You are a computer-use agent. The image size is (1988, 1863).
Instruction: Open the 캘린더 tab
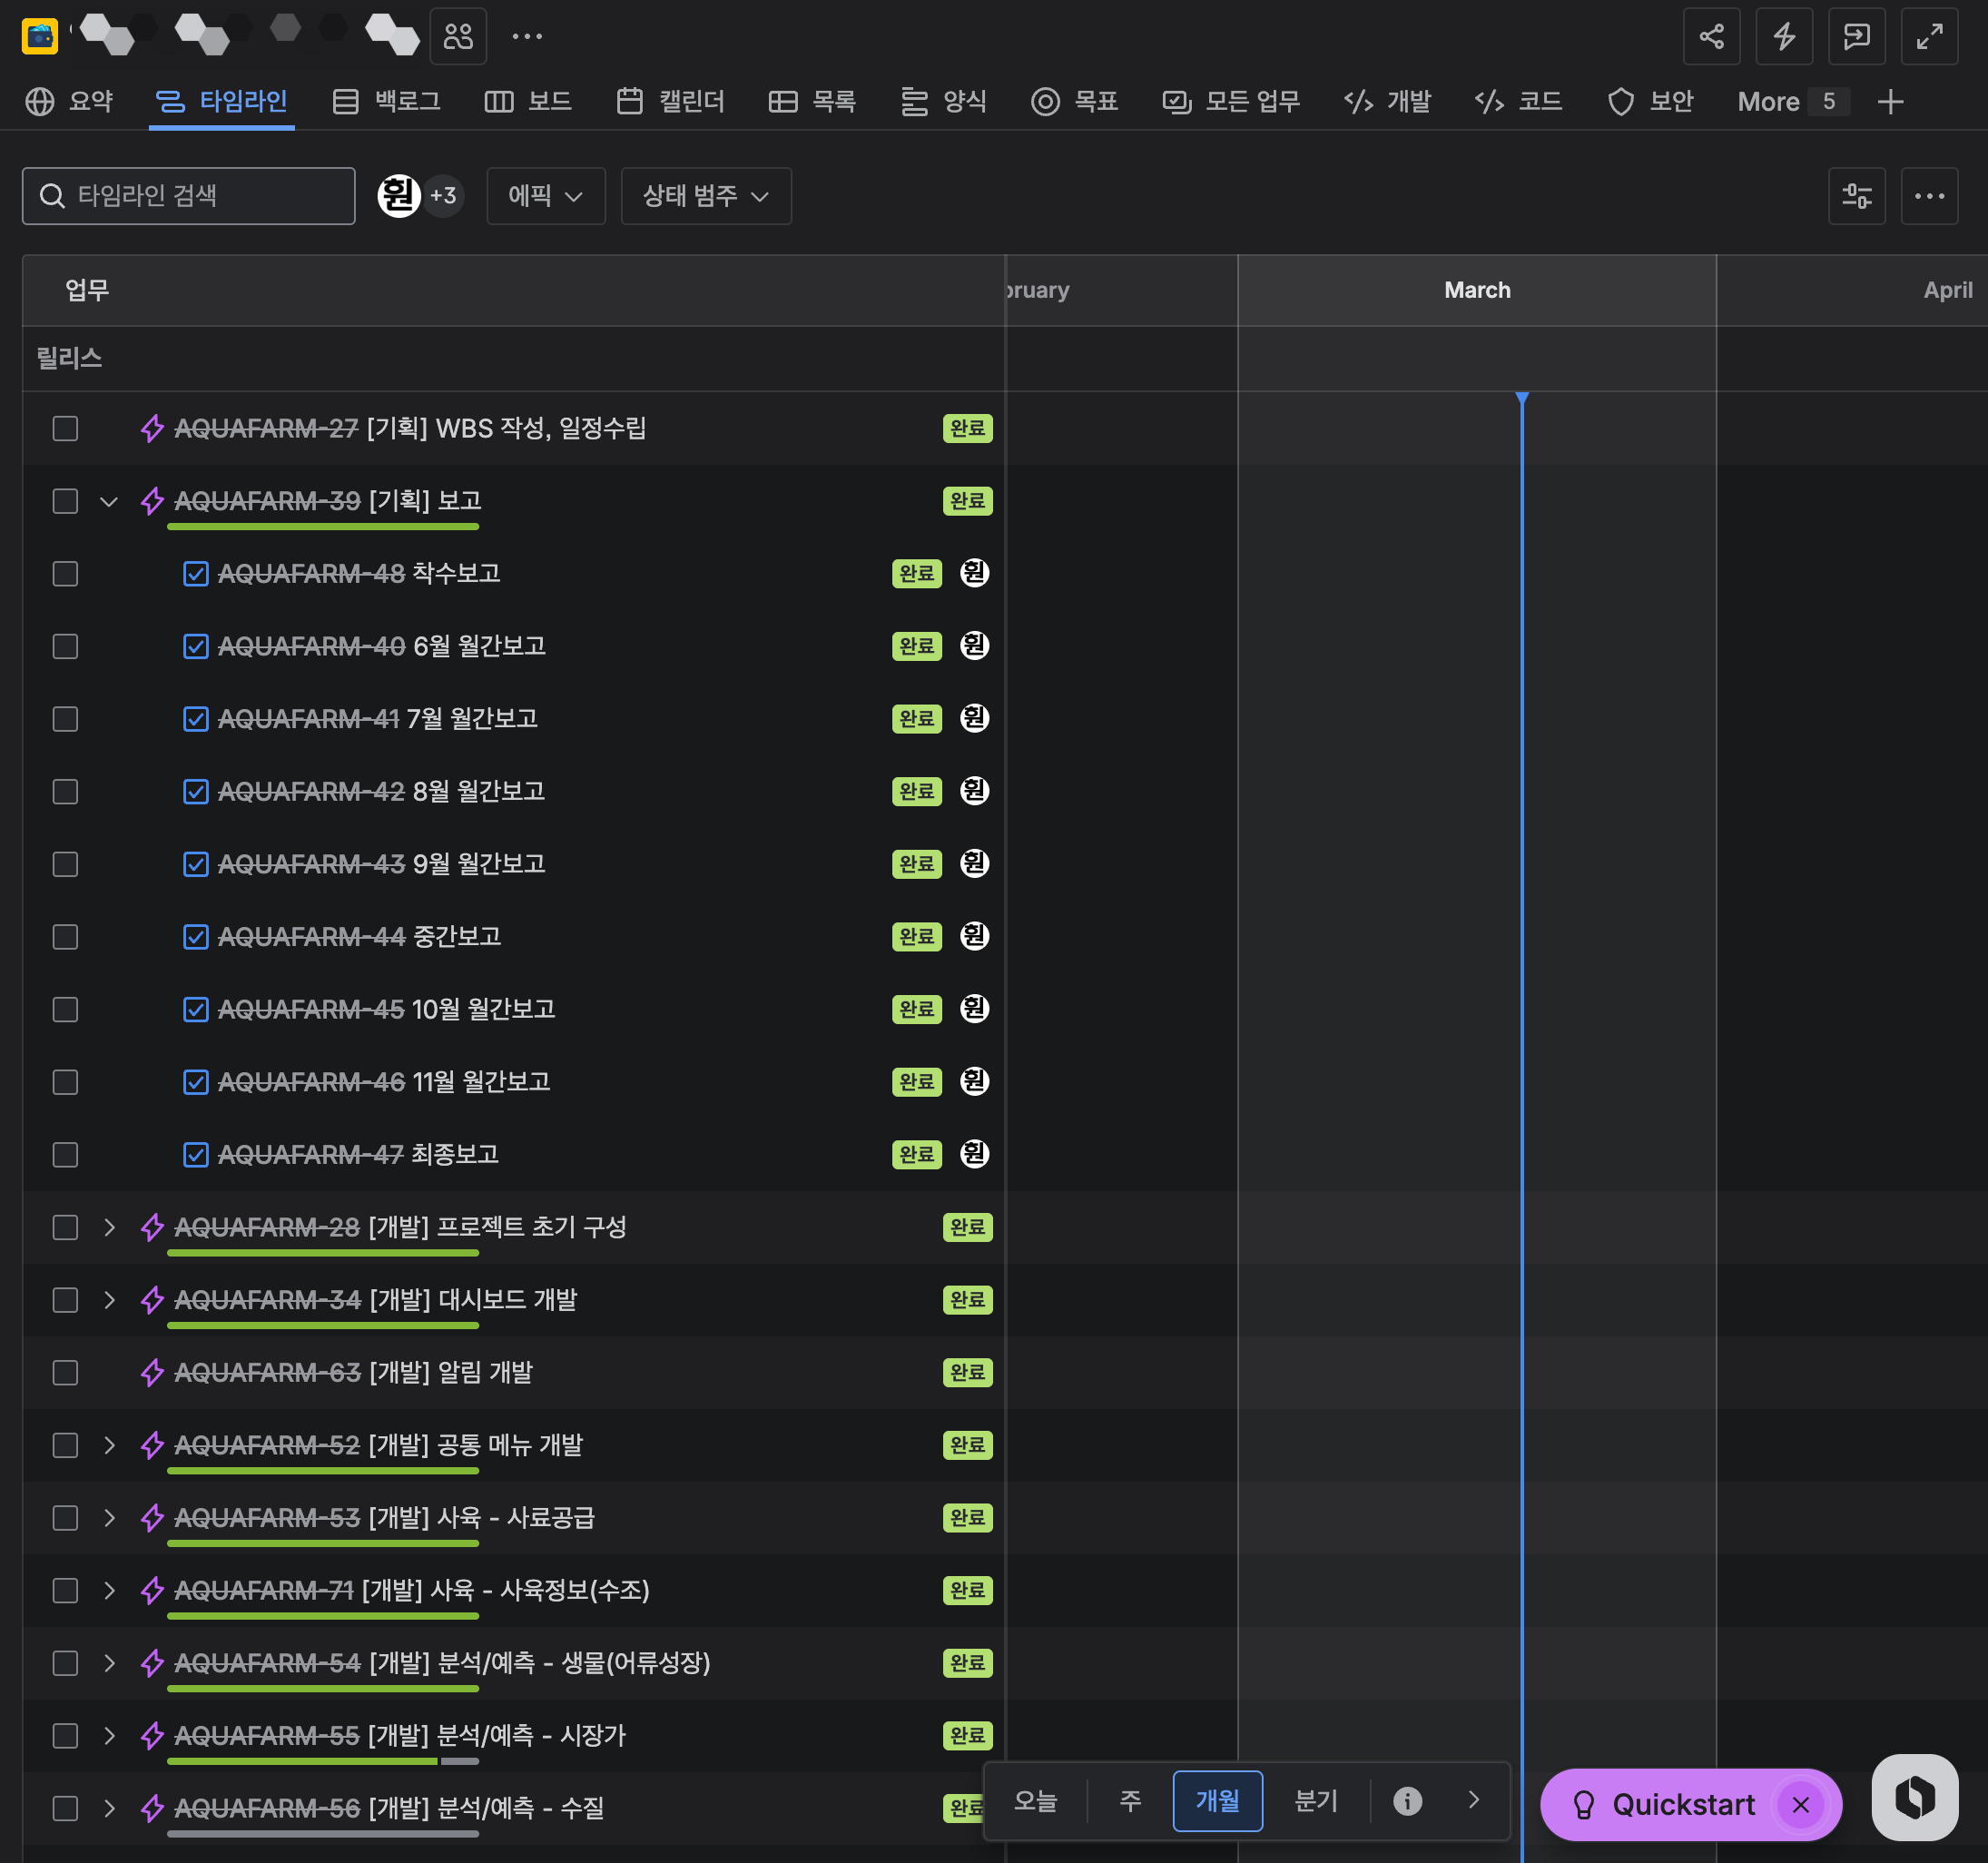click(x=671, y=102)
